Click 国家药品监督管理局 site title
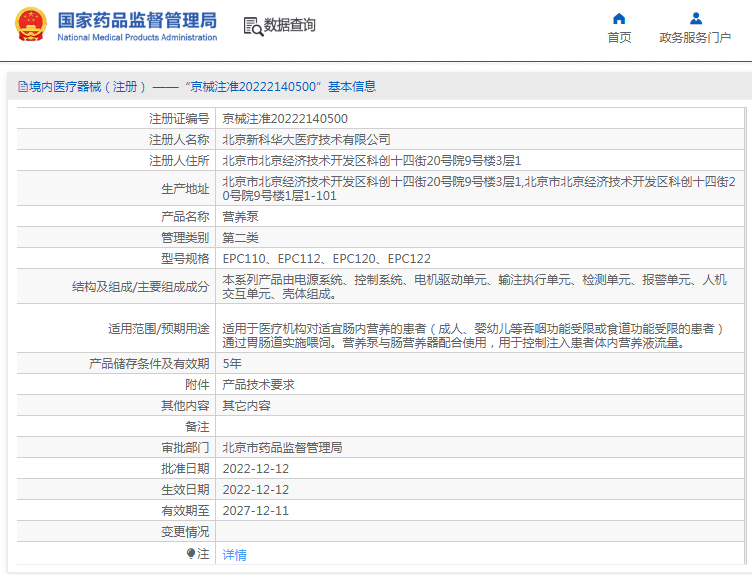 point(137,21)
